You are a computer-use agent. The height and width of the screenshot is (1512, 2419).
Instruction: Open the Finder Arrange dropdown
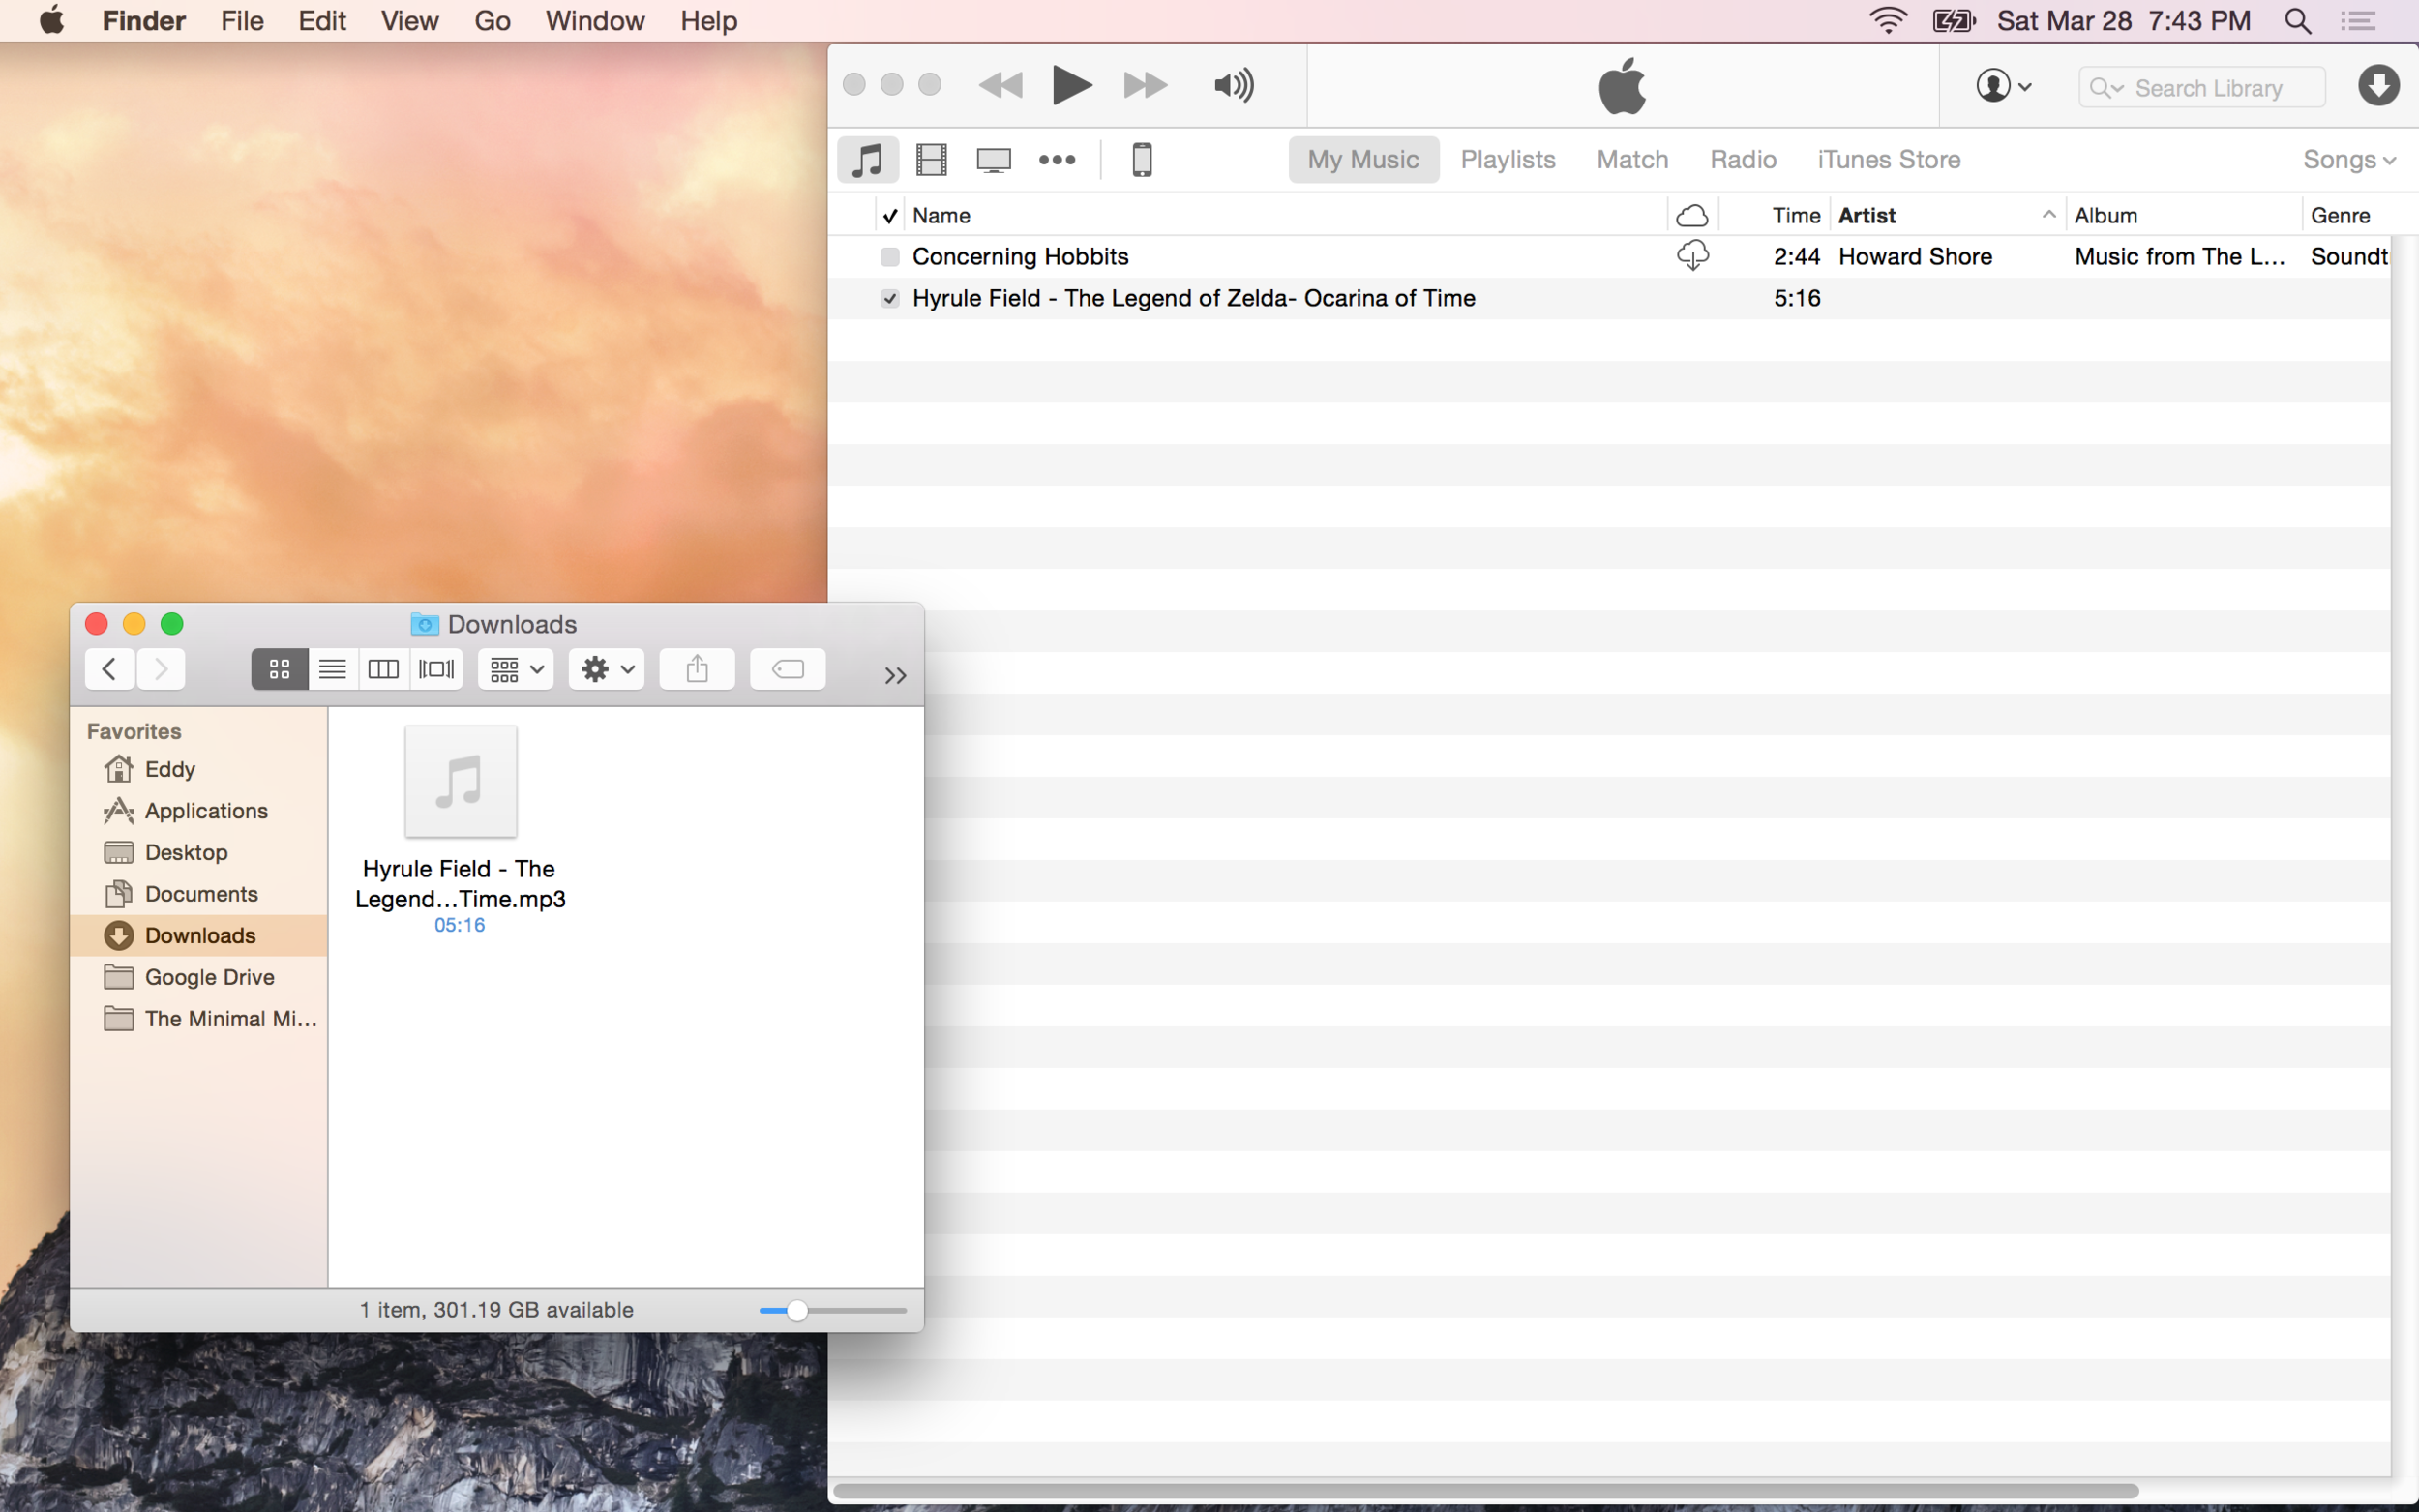[x=516, y=669]
